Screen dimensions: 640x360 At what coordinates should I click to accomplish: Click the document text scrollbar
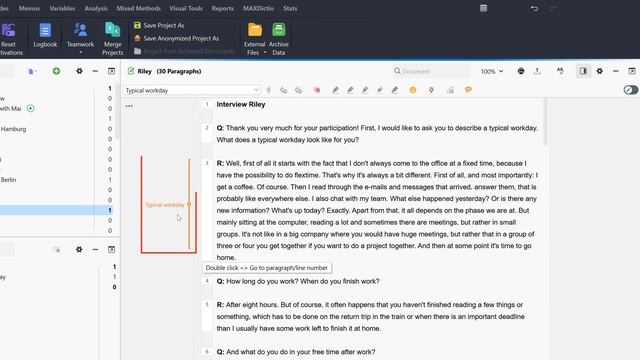(546, 122)
